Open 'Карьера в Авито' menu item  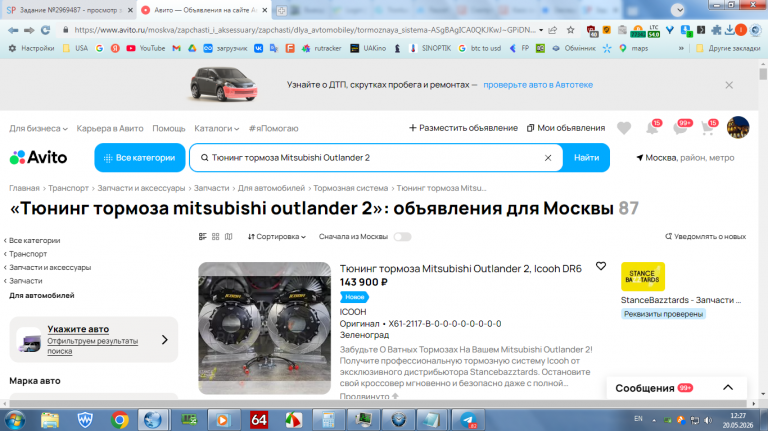(x=110, y=128)
